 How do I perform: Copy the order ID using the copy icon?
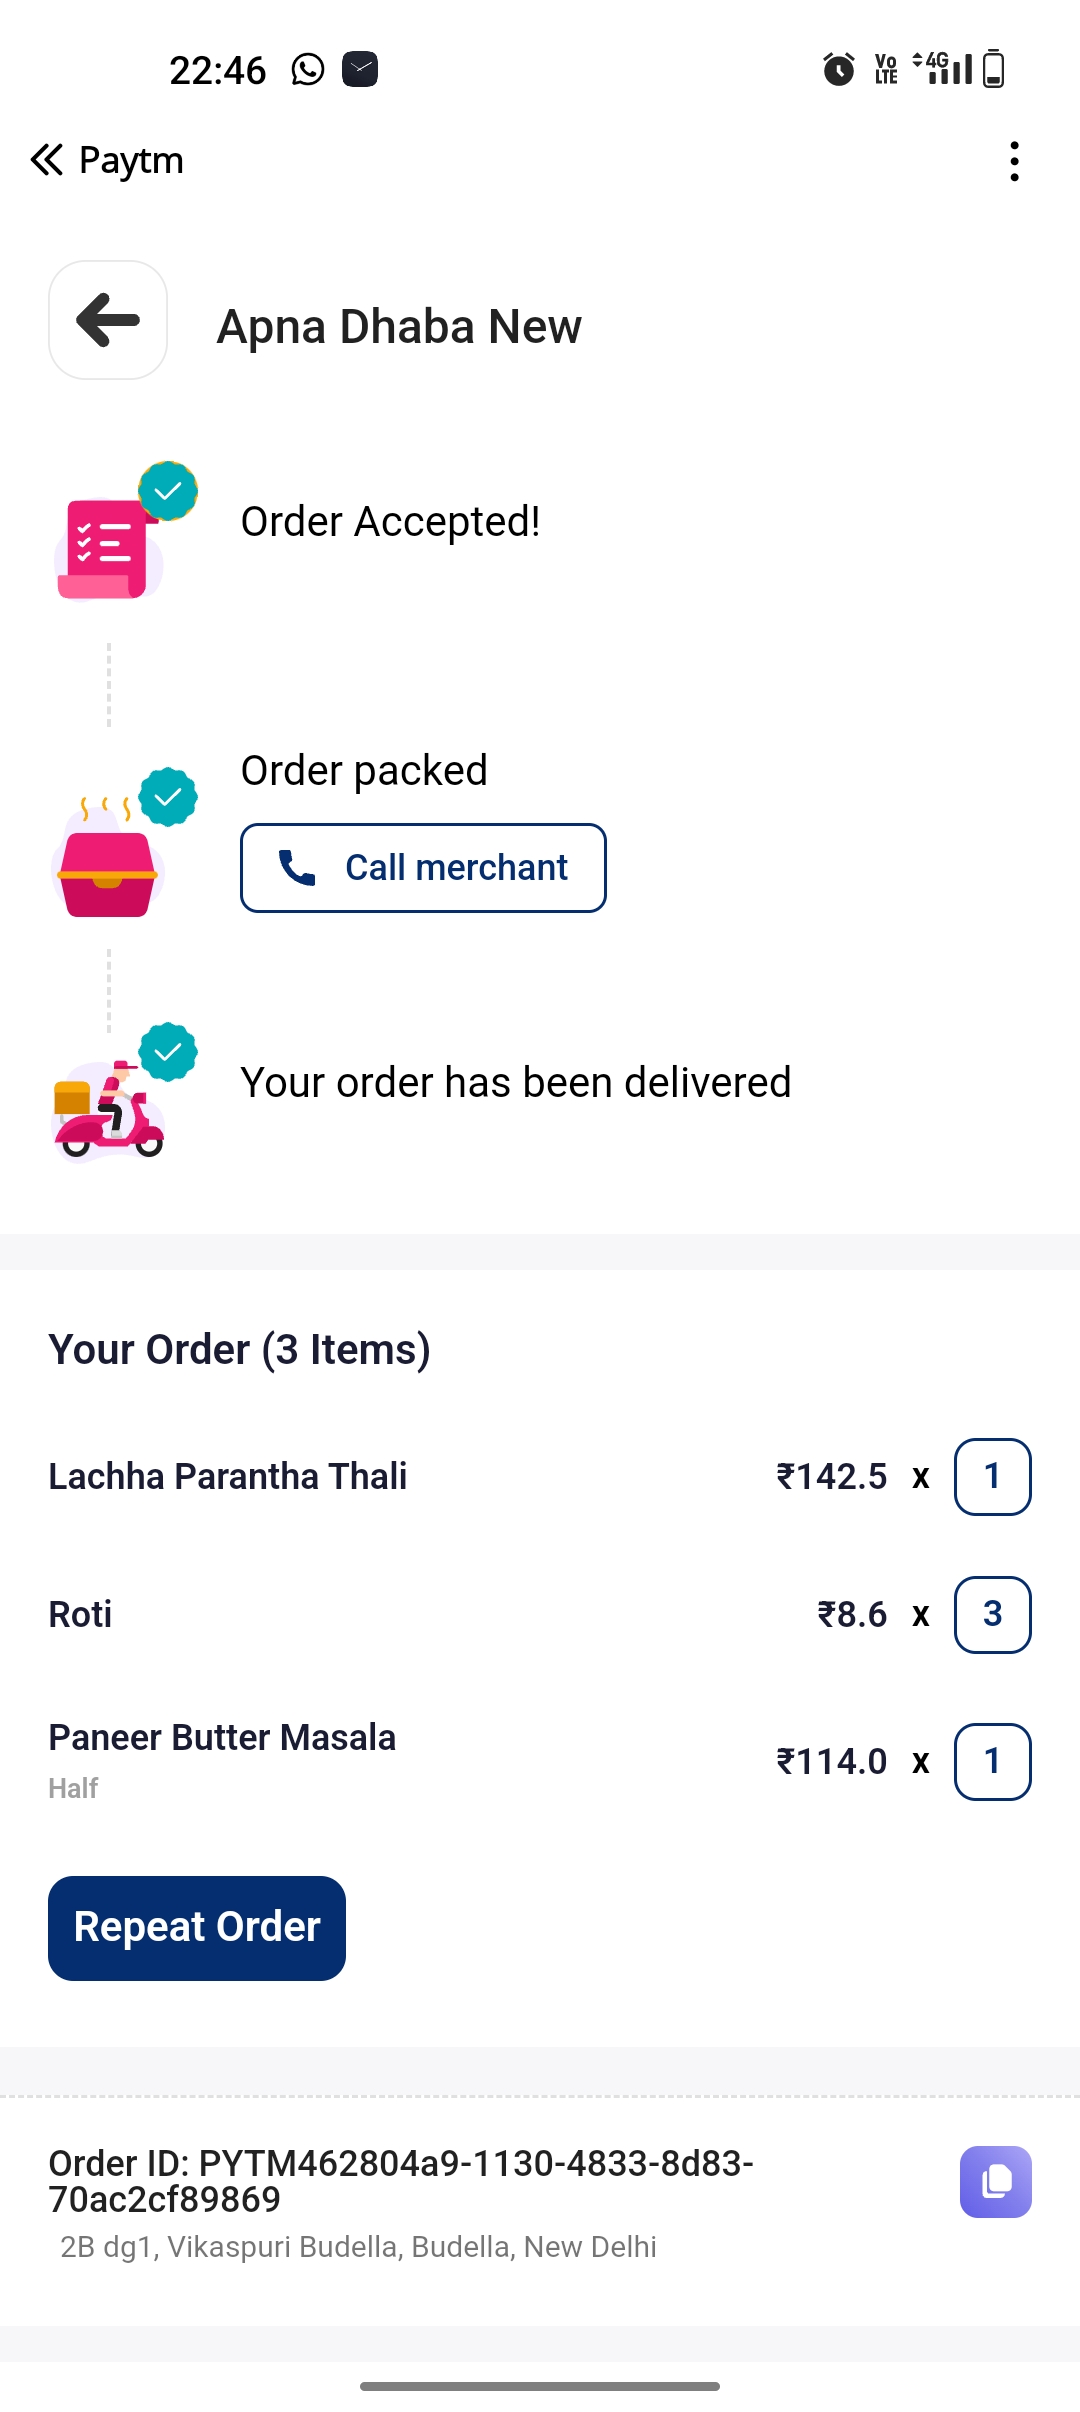click(x=995, y=2181)
